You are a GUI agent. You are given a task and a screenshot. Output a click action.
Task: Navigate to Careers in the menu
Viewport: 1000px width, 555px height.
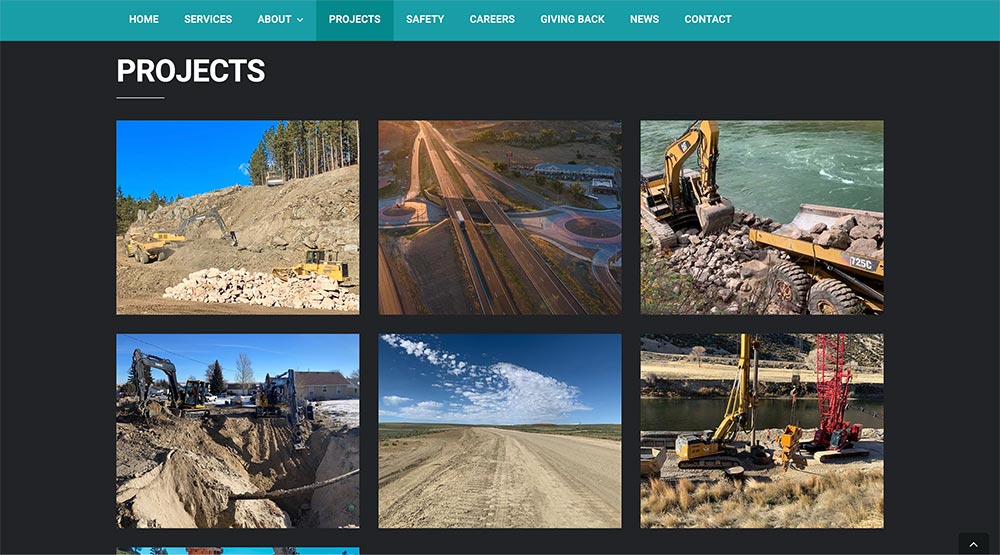[492, 19]
